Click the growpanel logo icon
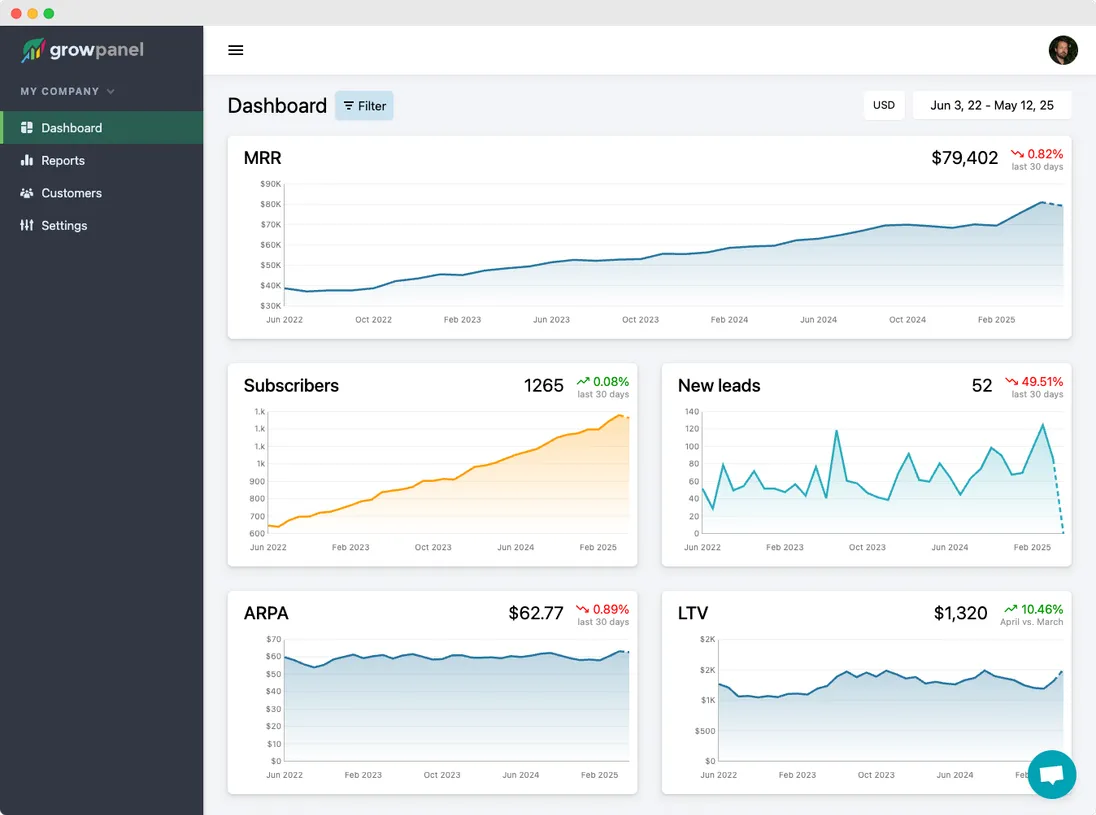This screenshot has width=1096, height=815. (33, 49)
